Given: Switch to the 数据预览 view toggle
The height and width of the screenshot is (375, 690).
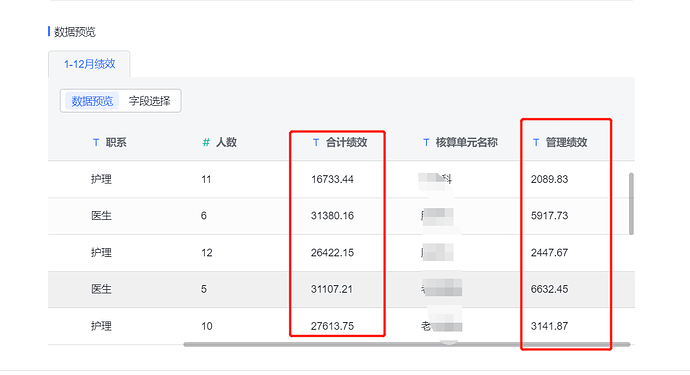Looking at the screenshot, I should pos(92,101).
